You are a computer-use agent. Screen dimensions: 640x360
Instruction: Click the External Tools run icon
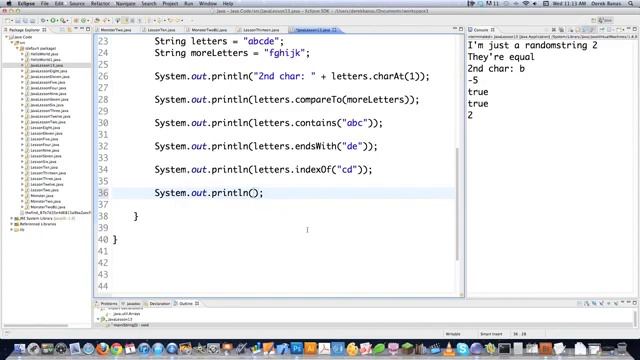63,20
